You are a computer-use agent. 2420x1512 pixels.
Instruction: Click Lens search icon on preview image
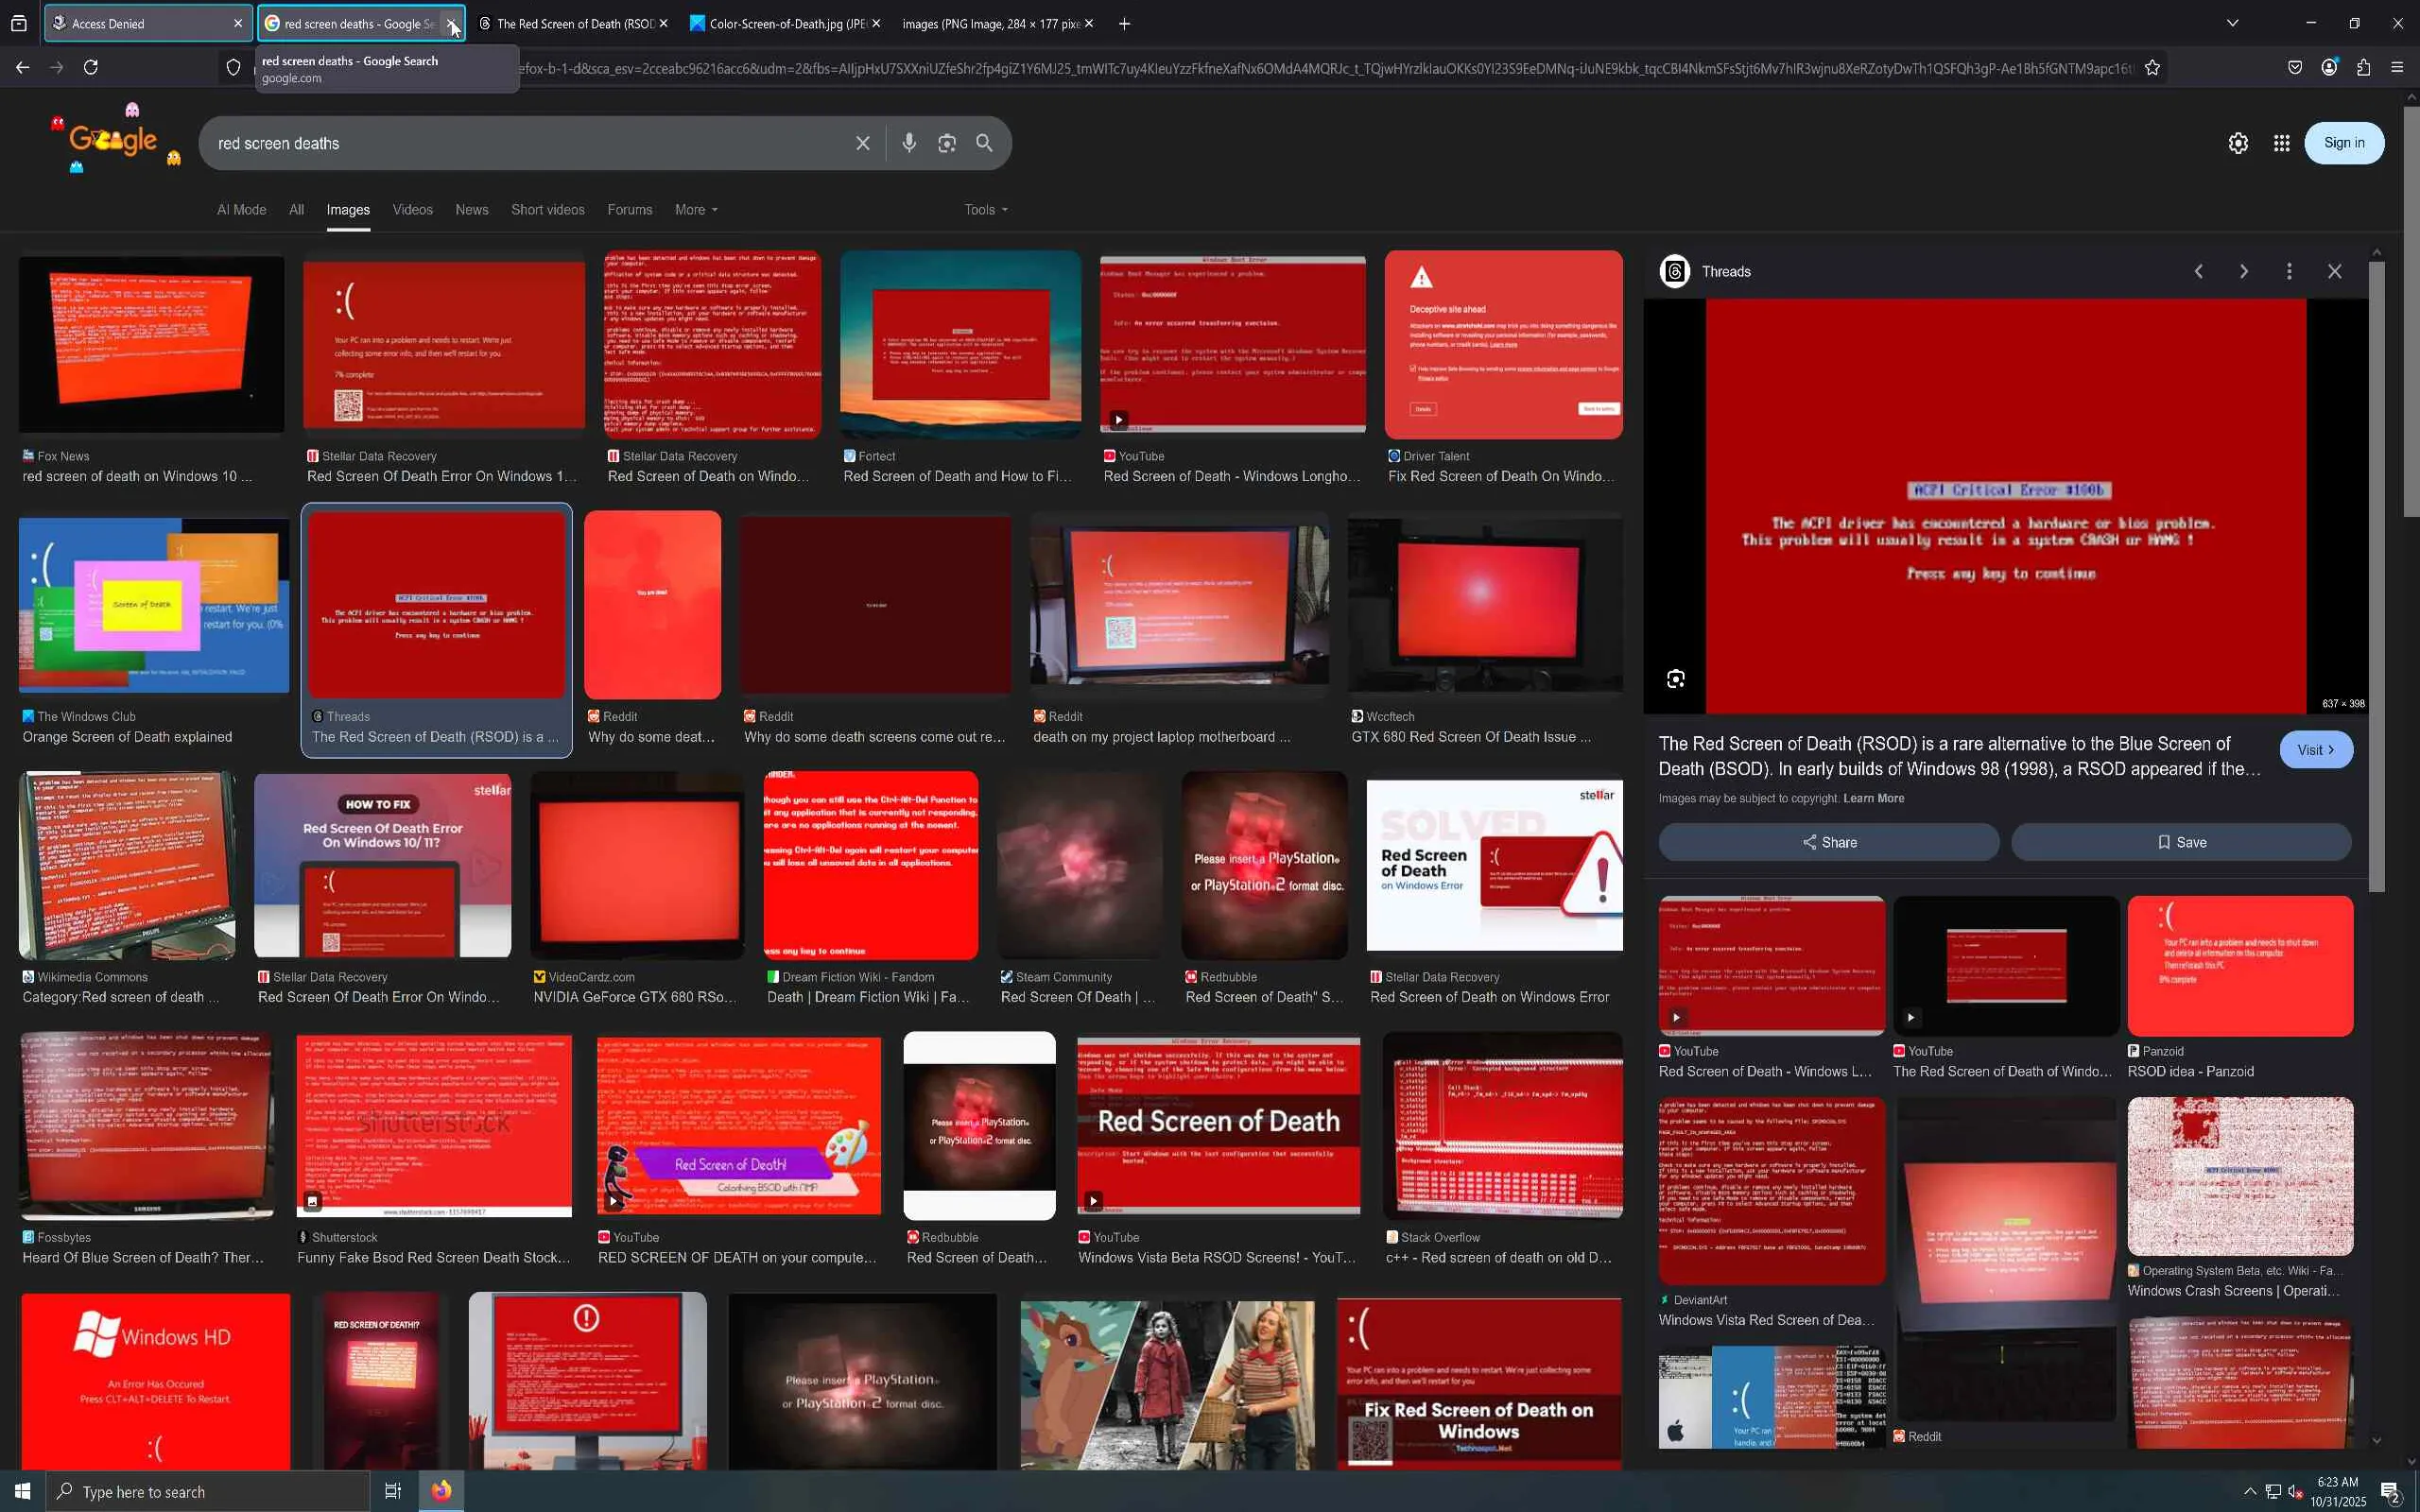1676,679
